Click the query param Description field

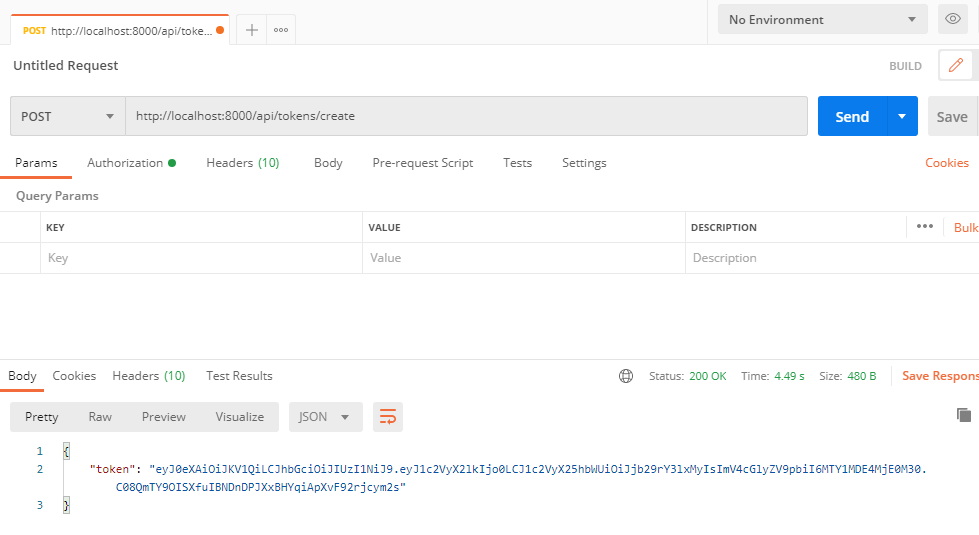tap(830, 258)
